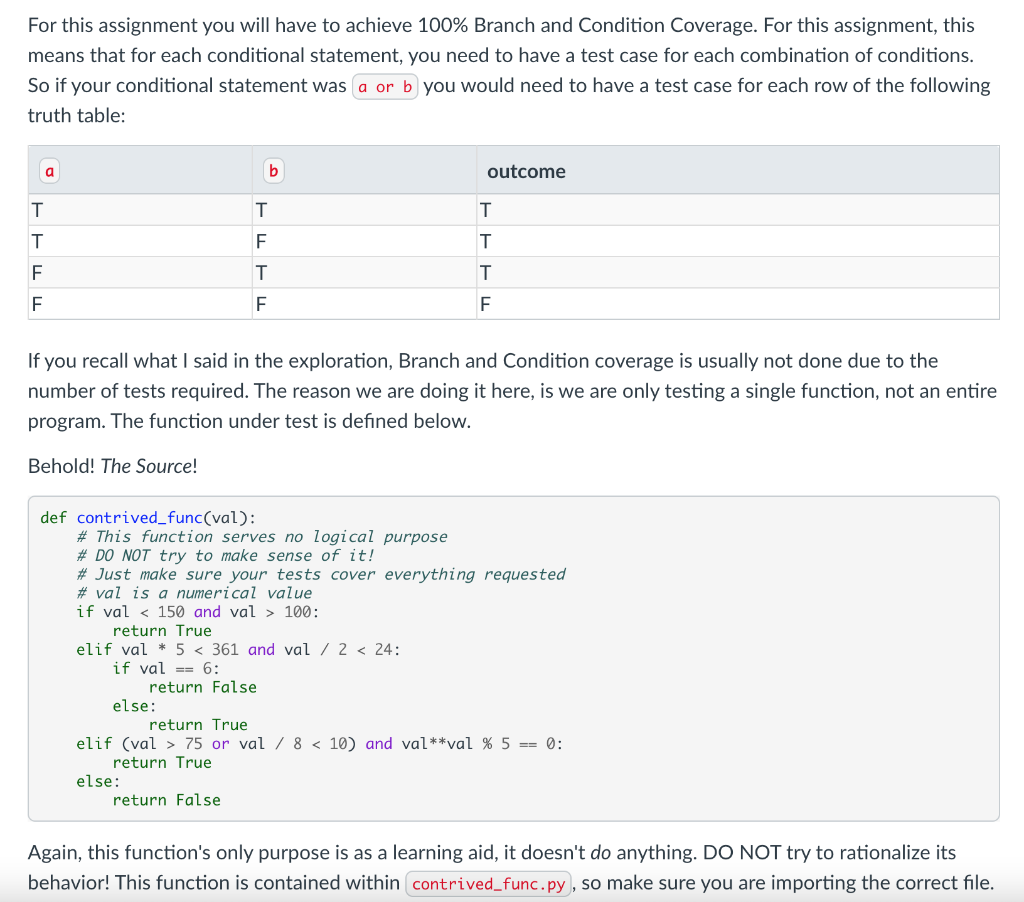Click the last table row showing F F F

pyautogui.click(x=300, y=303)
